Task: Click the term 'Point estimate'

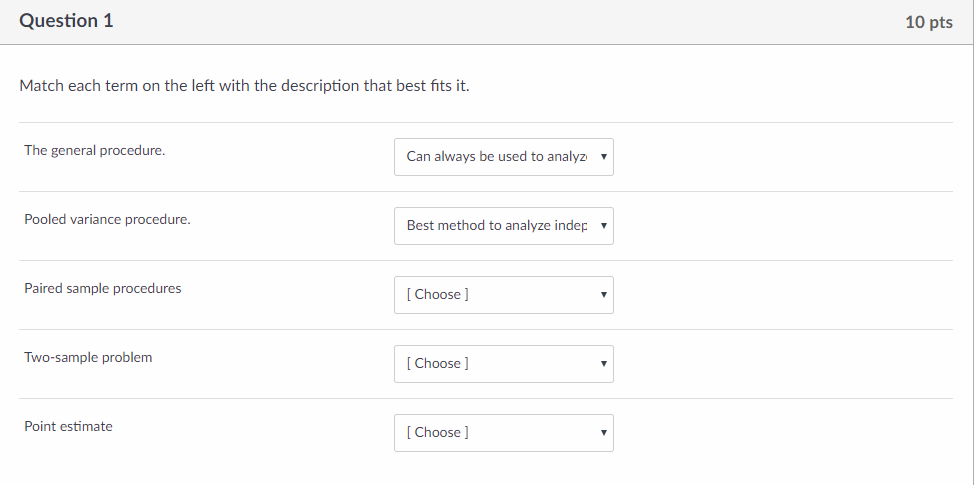Action: coord(68,427)
